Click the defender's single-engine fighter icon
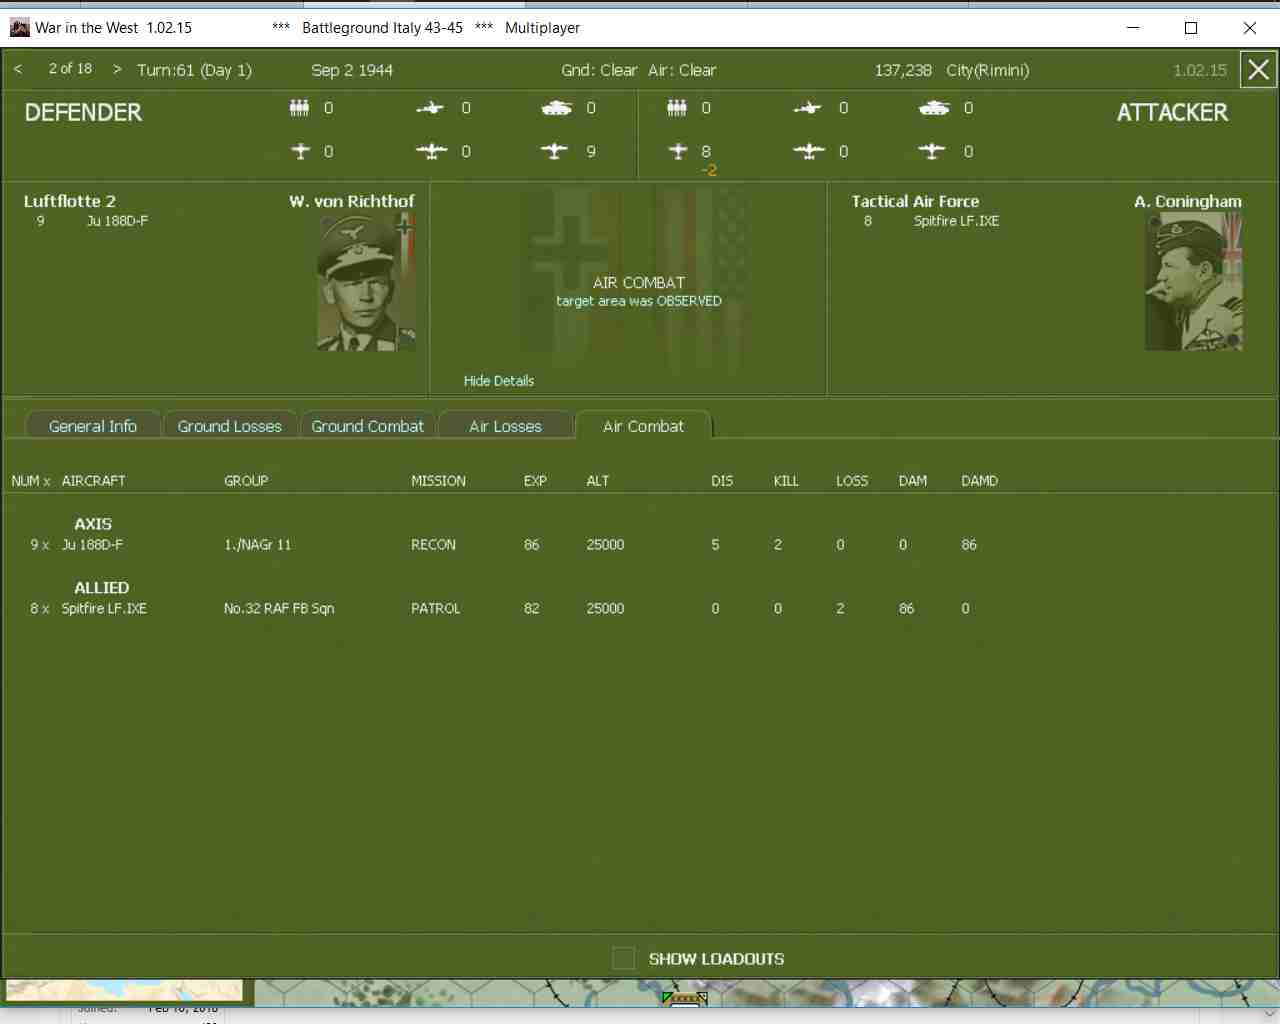This screenshot has height=1024, width=1280. coord(301,151)
